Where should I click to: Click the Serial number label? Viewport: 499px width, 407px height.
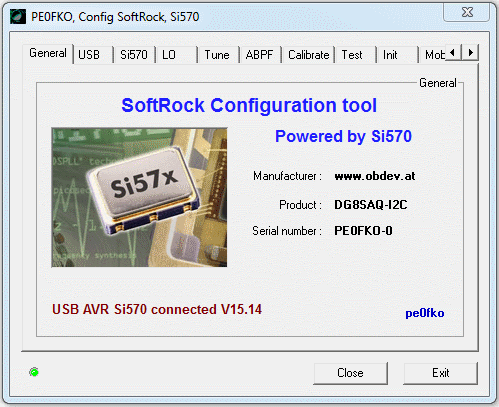[x=287, y=231]
